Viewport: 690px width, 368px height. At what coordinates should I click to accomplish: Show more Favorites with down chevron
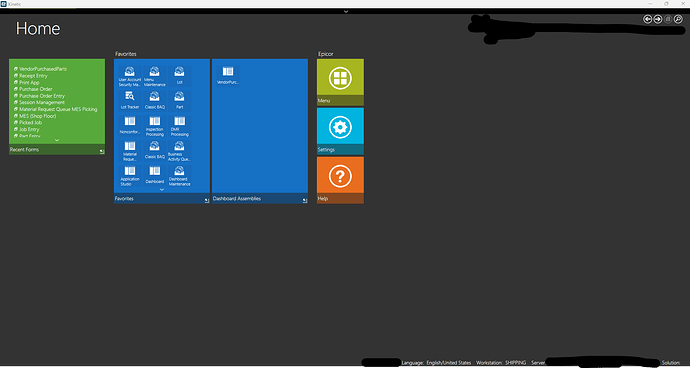(x=161, y=189)
